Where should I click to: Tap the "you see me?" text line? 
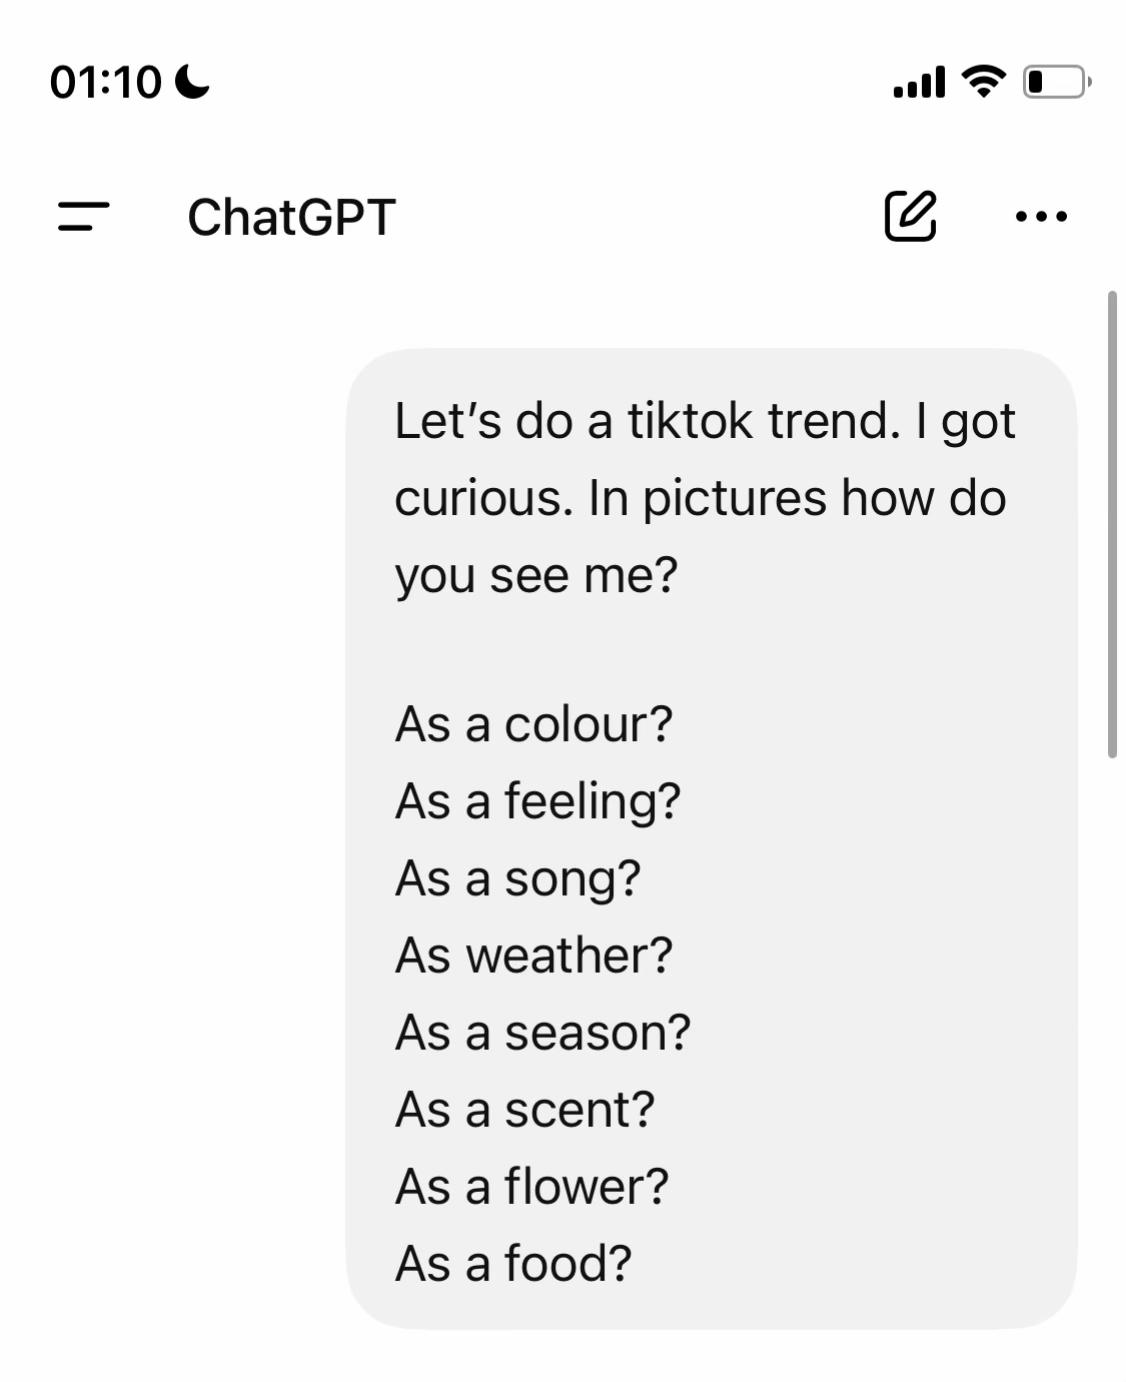click(536, 575)
